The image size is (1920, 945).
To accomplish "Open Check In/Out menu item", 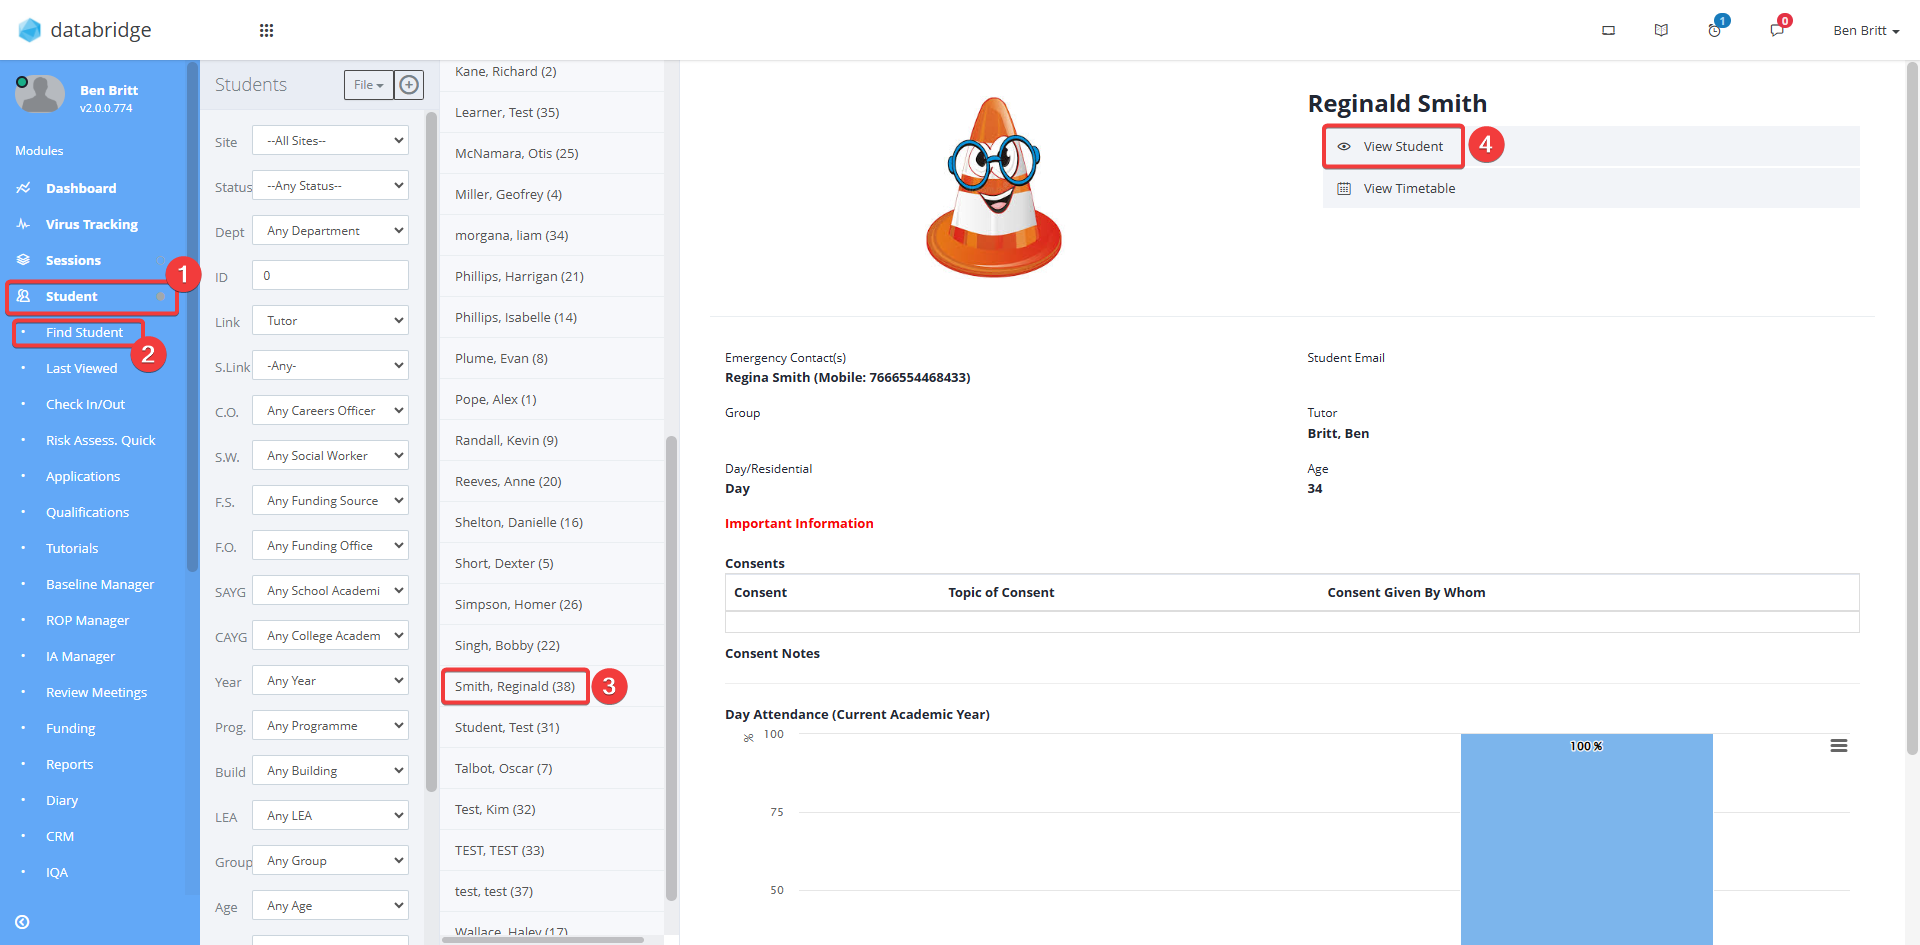I will [85, 404].
